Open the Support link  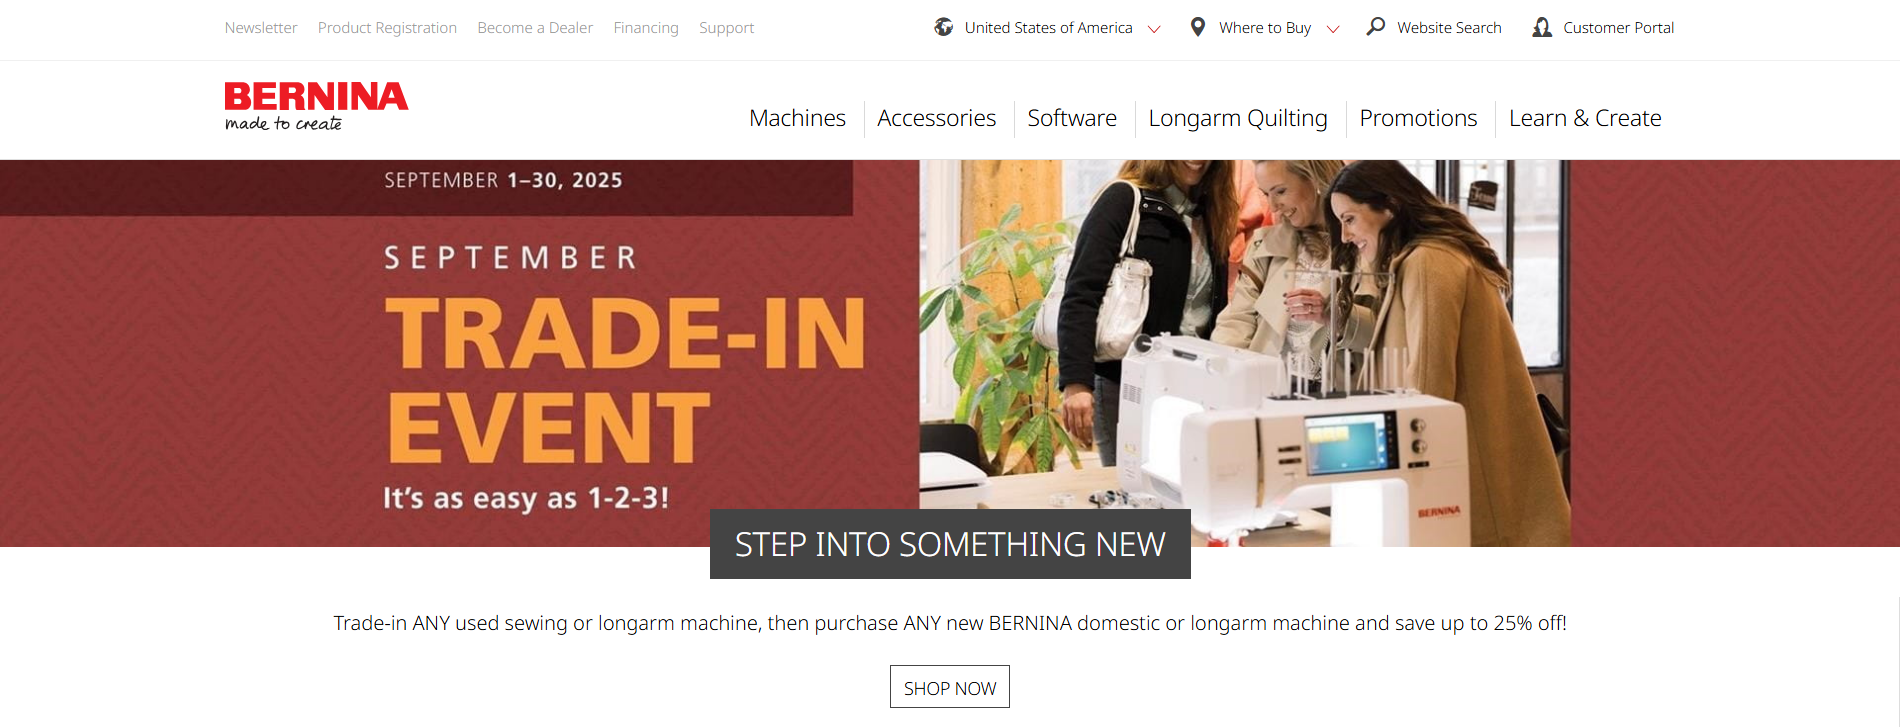pyautogui.click(x=727, y=28)
